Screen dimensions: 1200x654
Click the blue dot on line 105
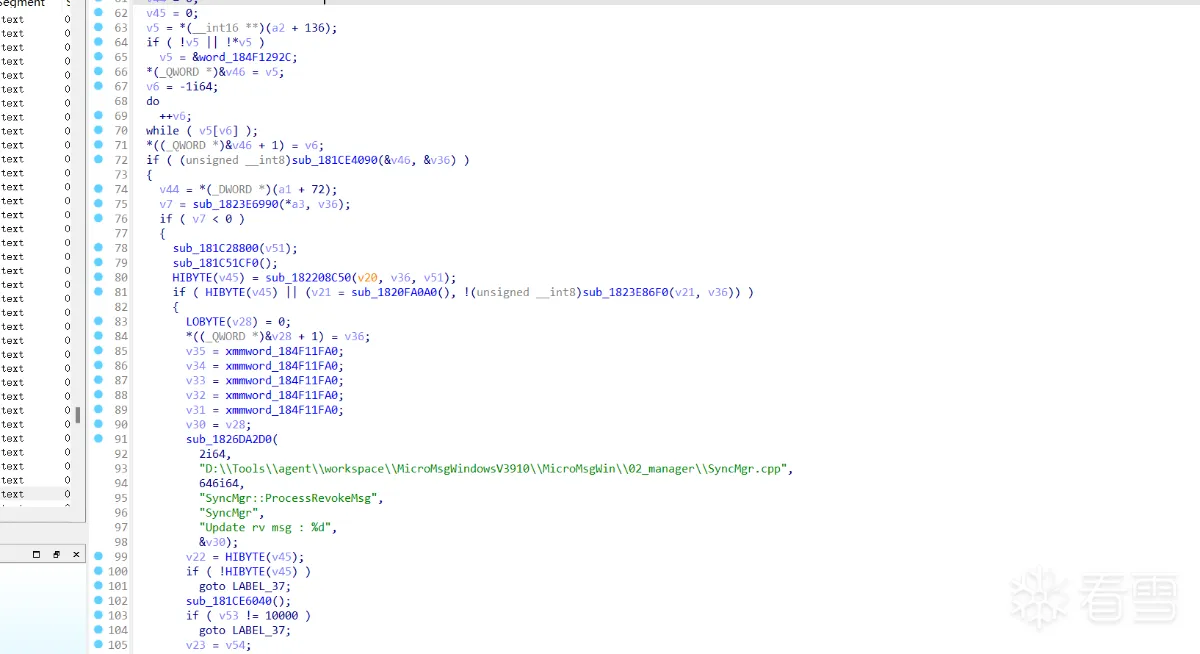click(98, 645)
